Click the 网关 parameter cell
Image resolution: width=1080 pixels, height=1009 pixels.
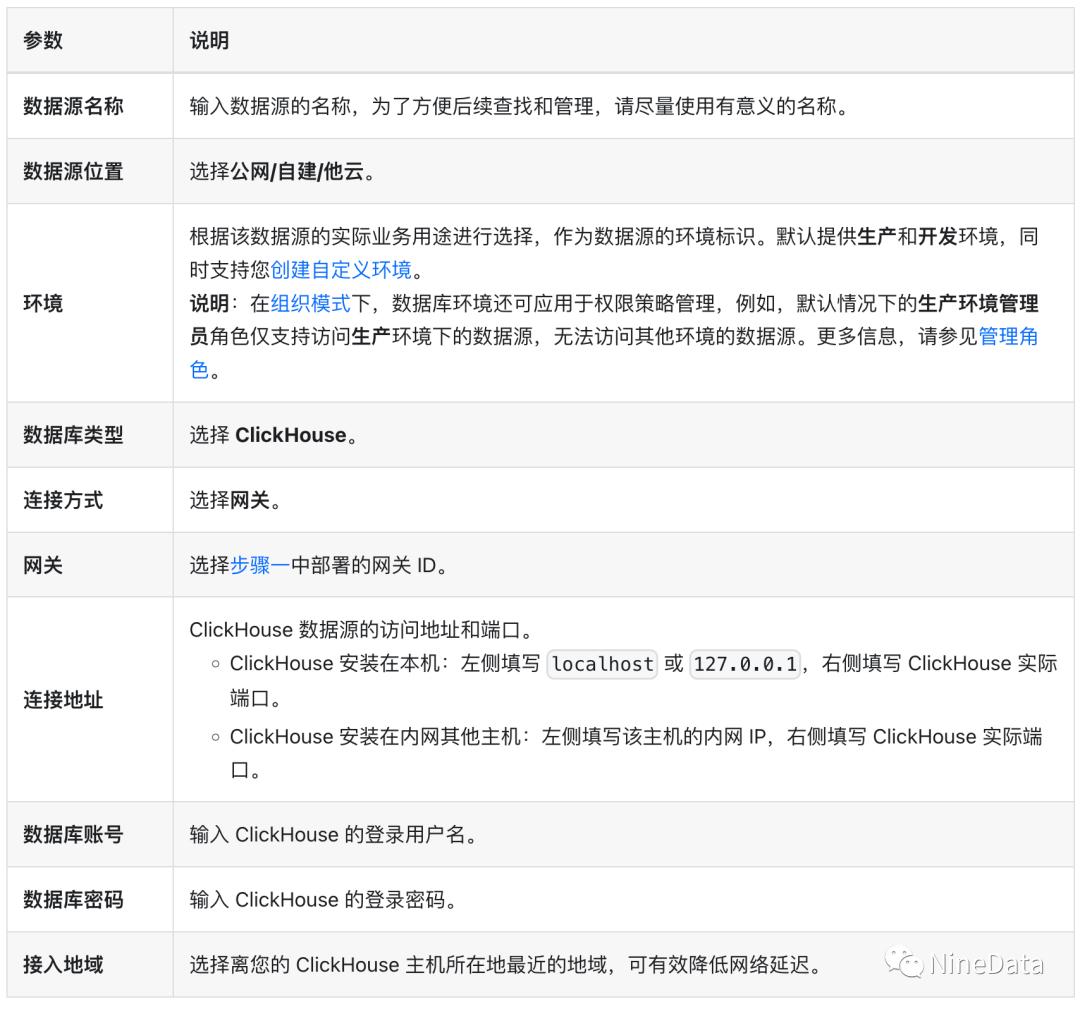90,565
